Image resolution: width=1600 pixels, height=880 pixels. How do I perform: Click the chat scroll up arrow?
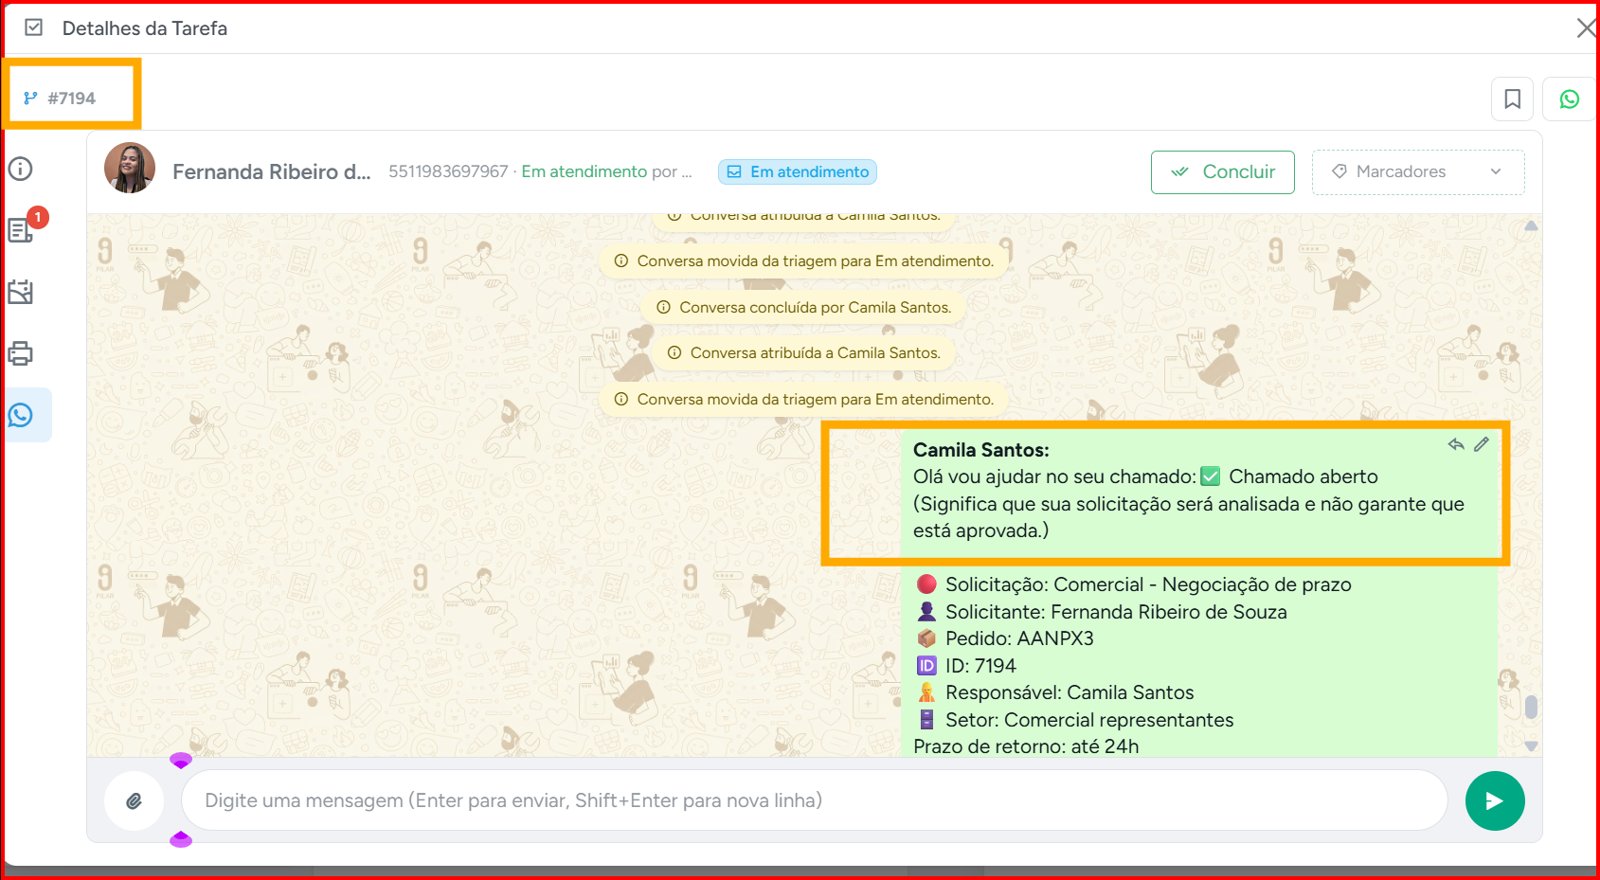tap(1530, 226)
